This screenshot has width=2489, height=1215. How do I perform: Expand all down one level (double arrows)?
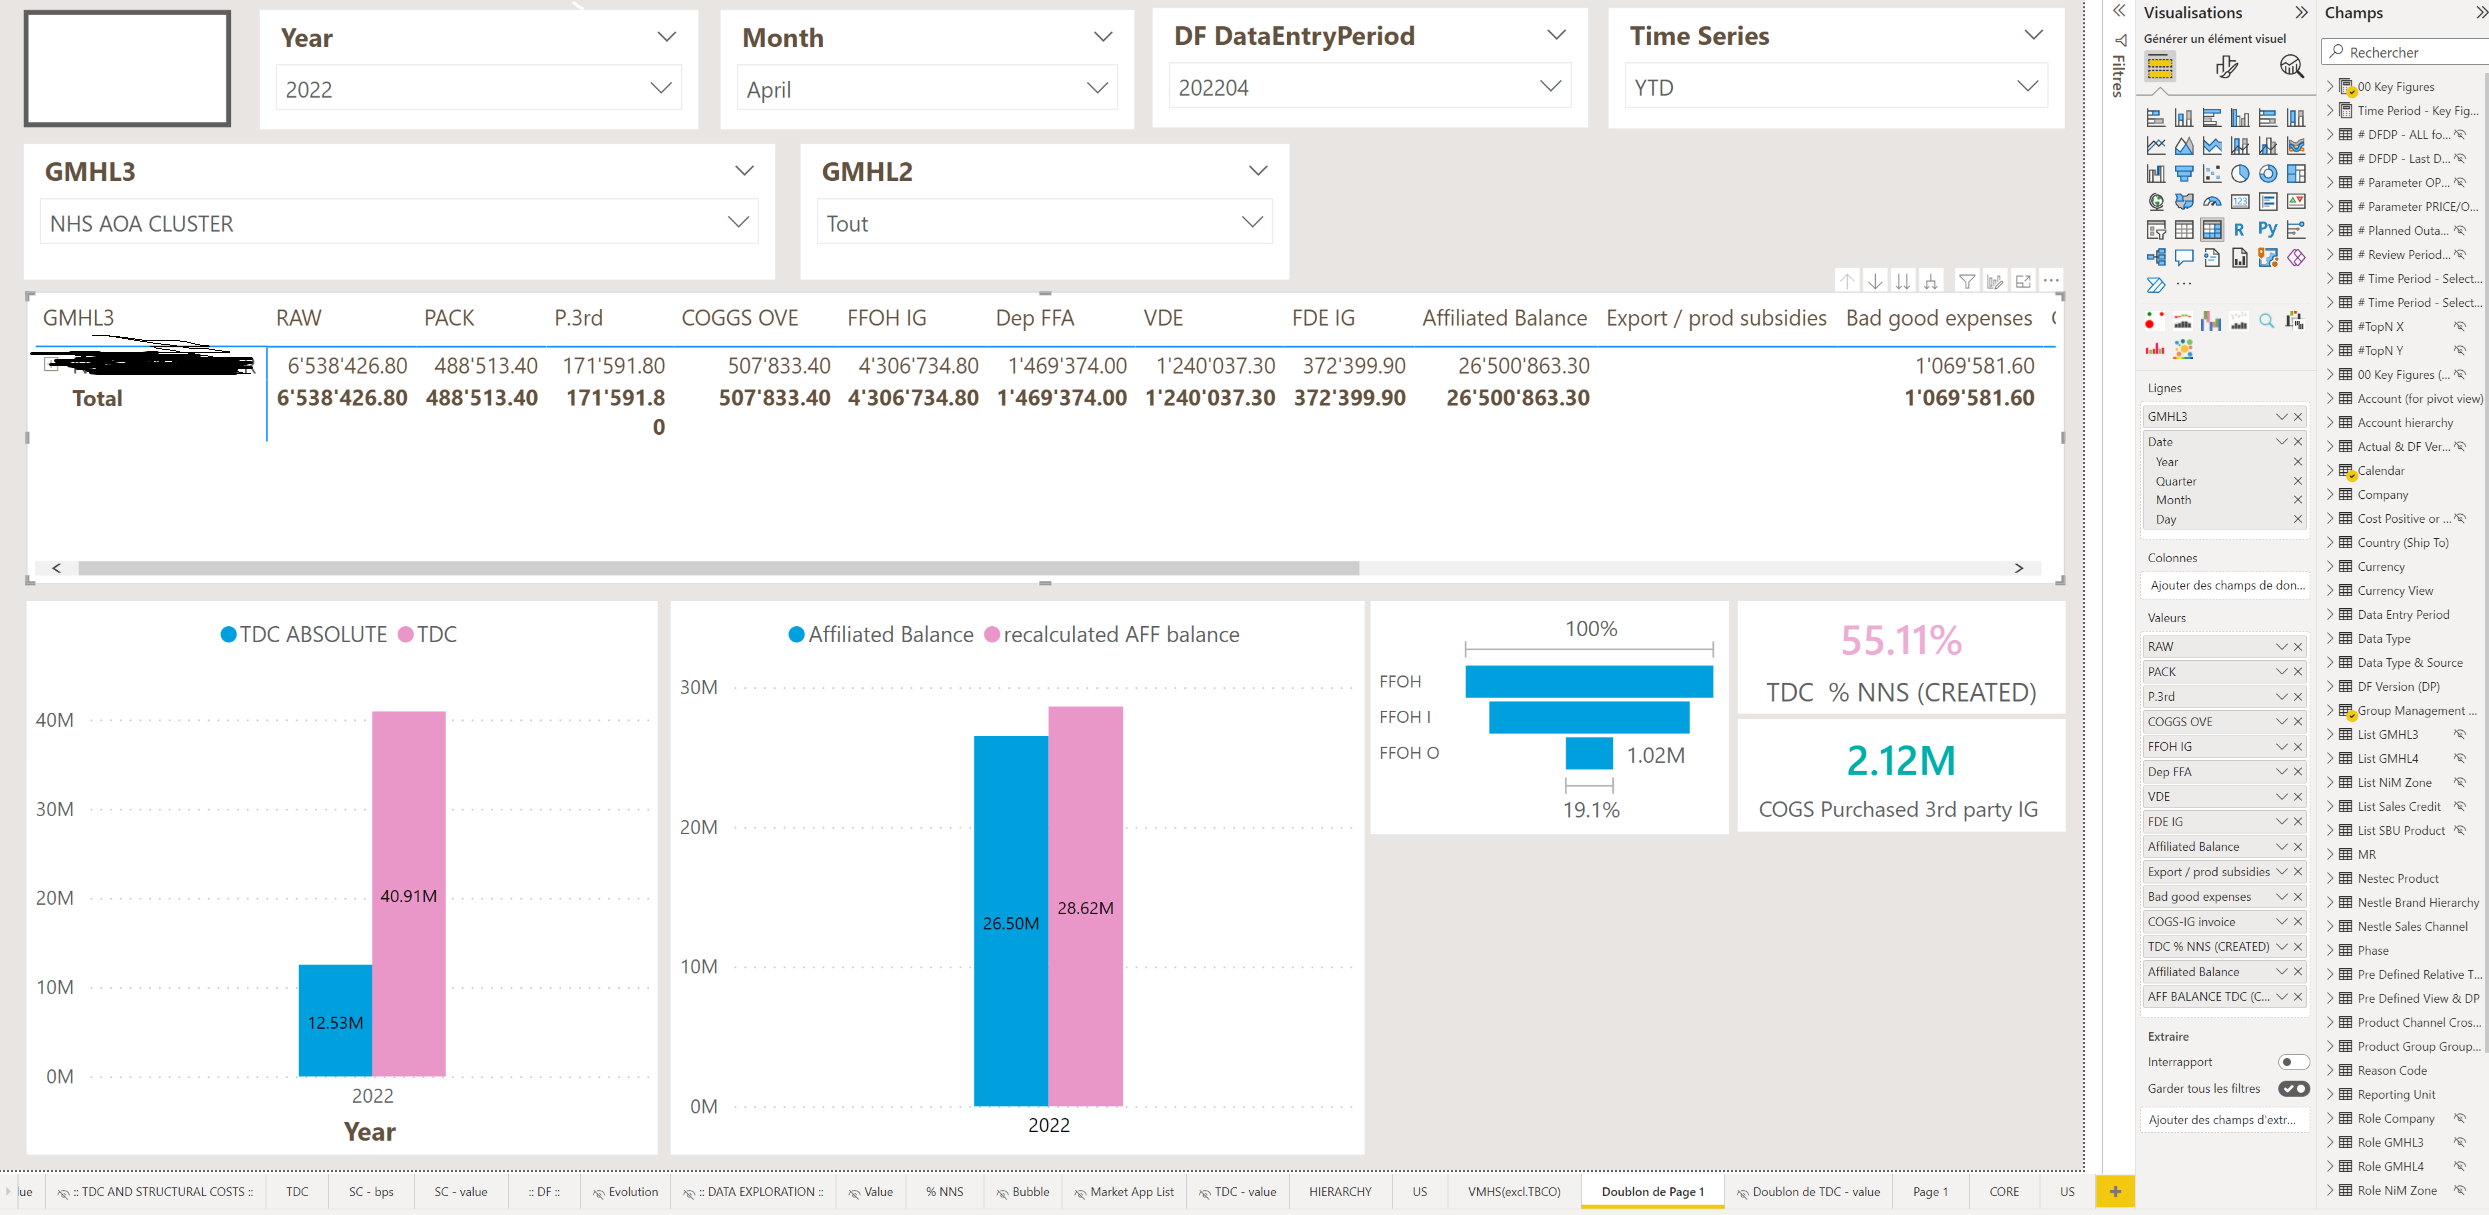pos(1903,282)
